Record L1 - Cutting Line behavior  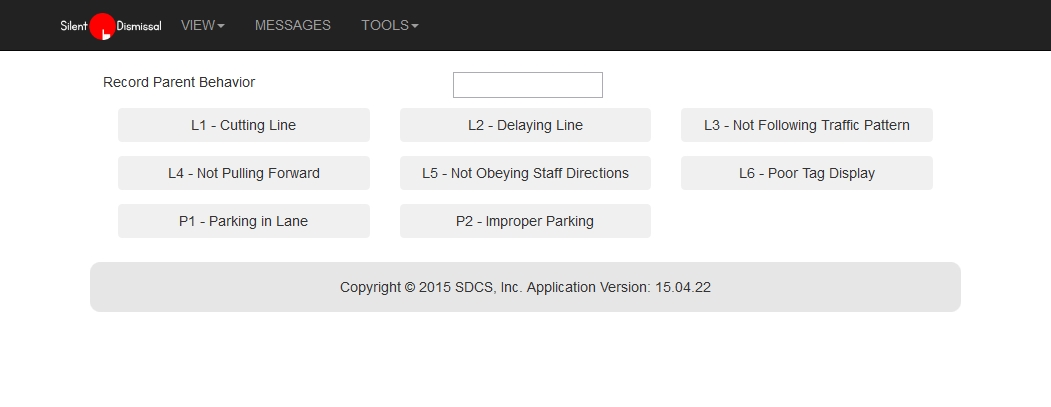tap(243, 125)
